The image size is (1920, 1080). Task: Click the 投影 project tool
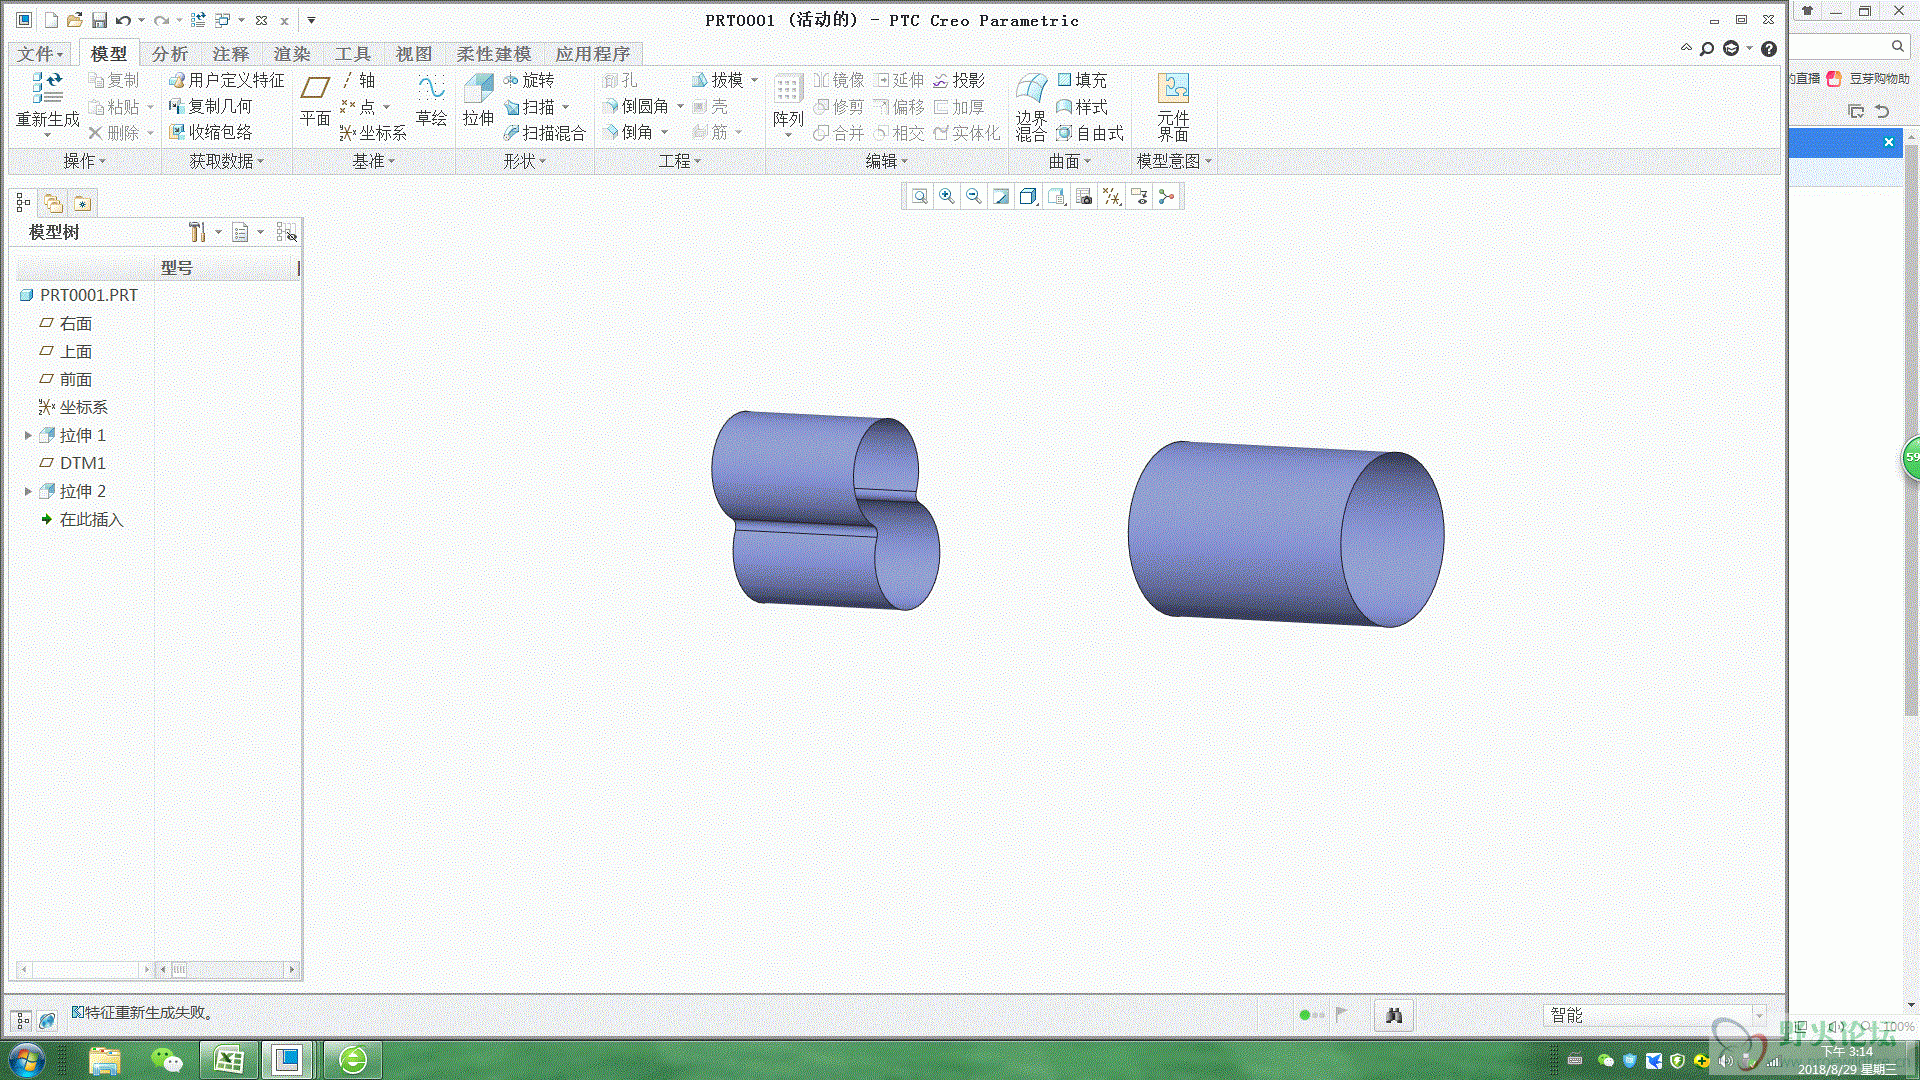tap(959, 80)
